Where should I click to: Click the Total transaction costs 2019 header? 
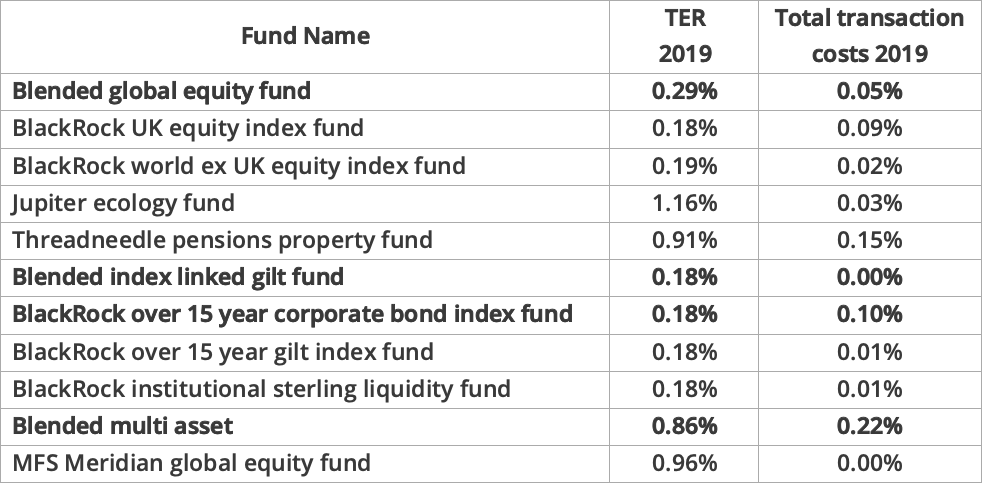pos(870,37)
